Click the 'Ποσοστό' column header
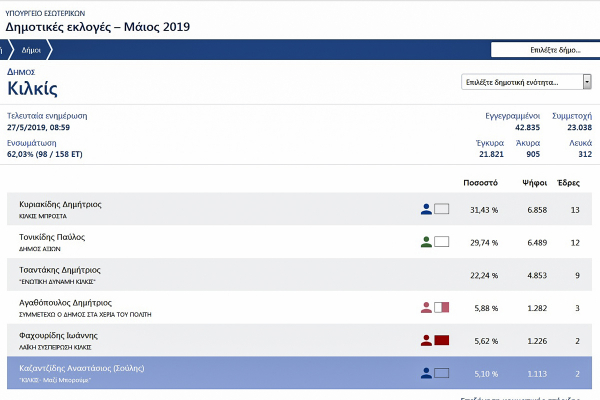 (x=481, y=183)
